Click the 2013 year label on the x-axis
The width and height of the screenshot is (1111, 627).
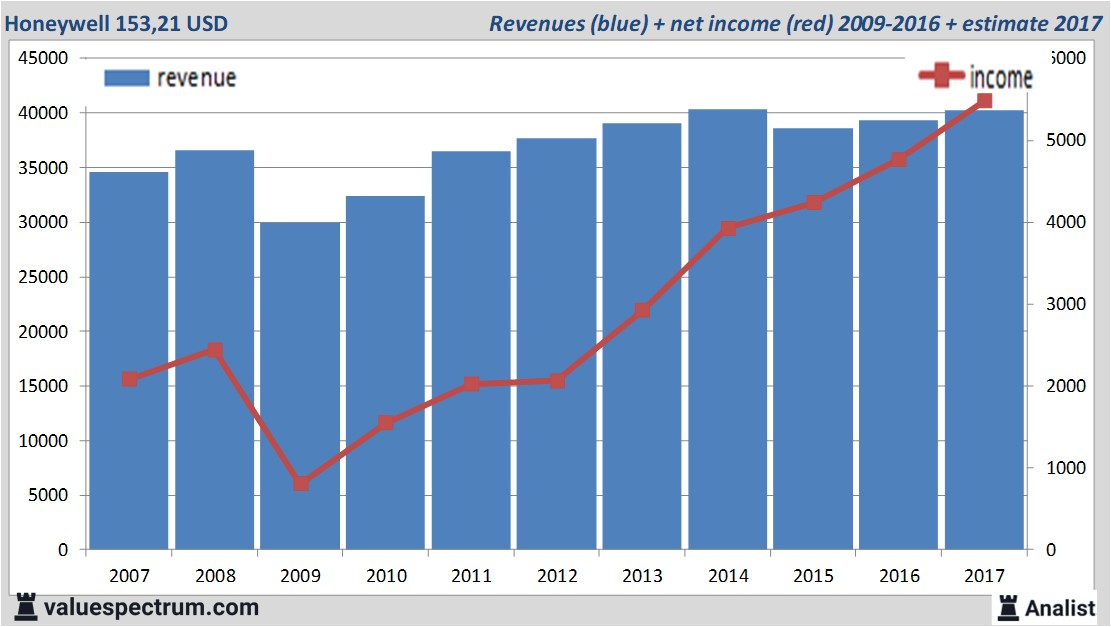642,575
